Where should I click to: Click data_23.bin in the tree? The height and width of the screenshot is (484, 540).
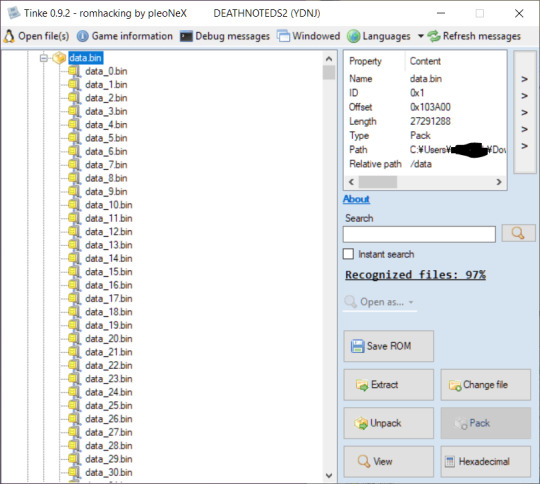(x=109, y=379)
